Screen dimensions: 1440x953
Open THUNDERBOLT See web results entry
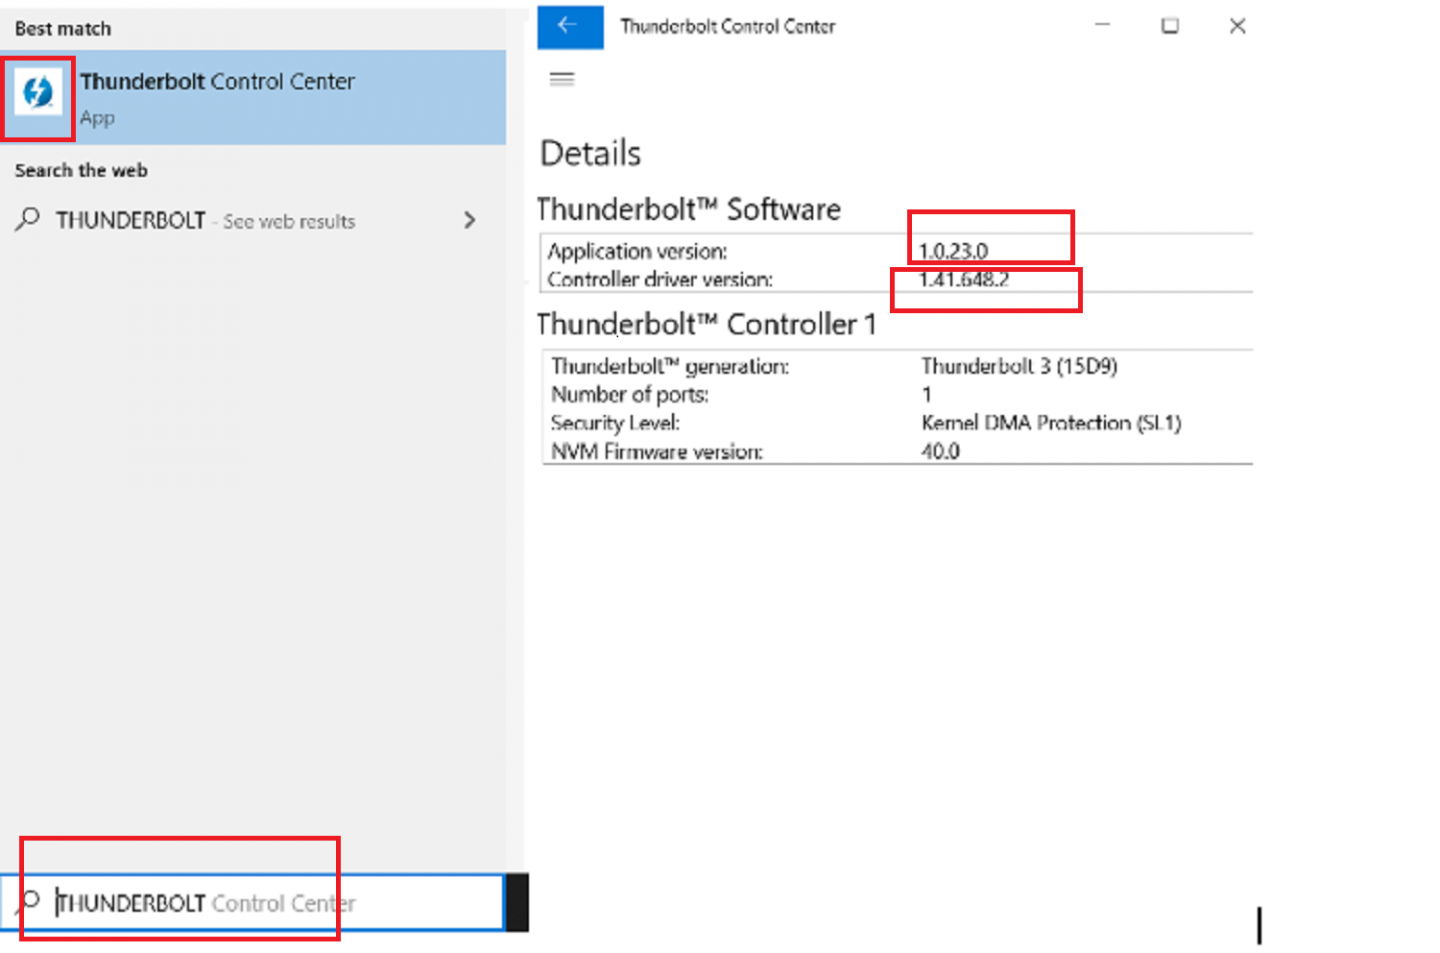pyautogui.click(x=205, y=221)
